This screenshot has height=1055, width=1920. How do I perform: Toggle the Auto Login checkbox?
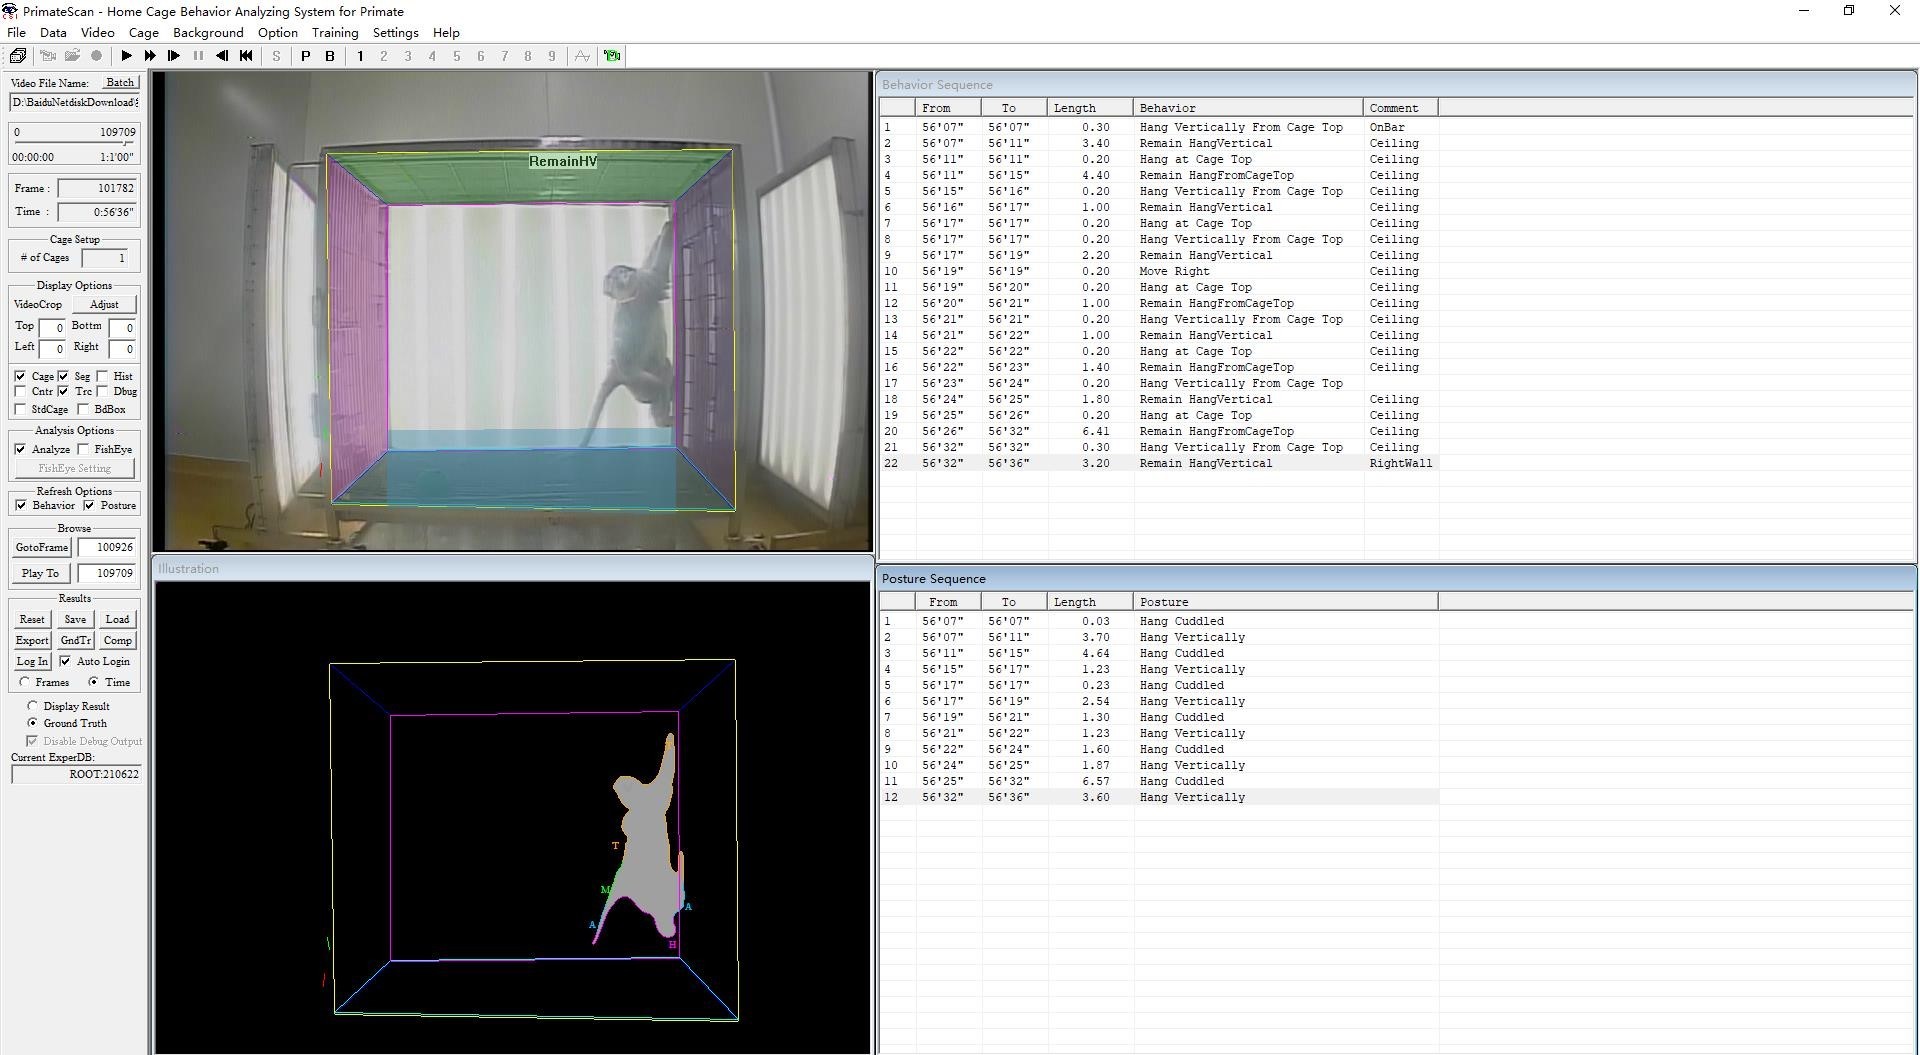tap(65, 661)
